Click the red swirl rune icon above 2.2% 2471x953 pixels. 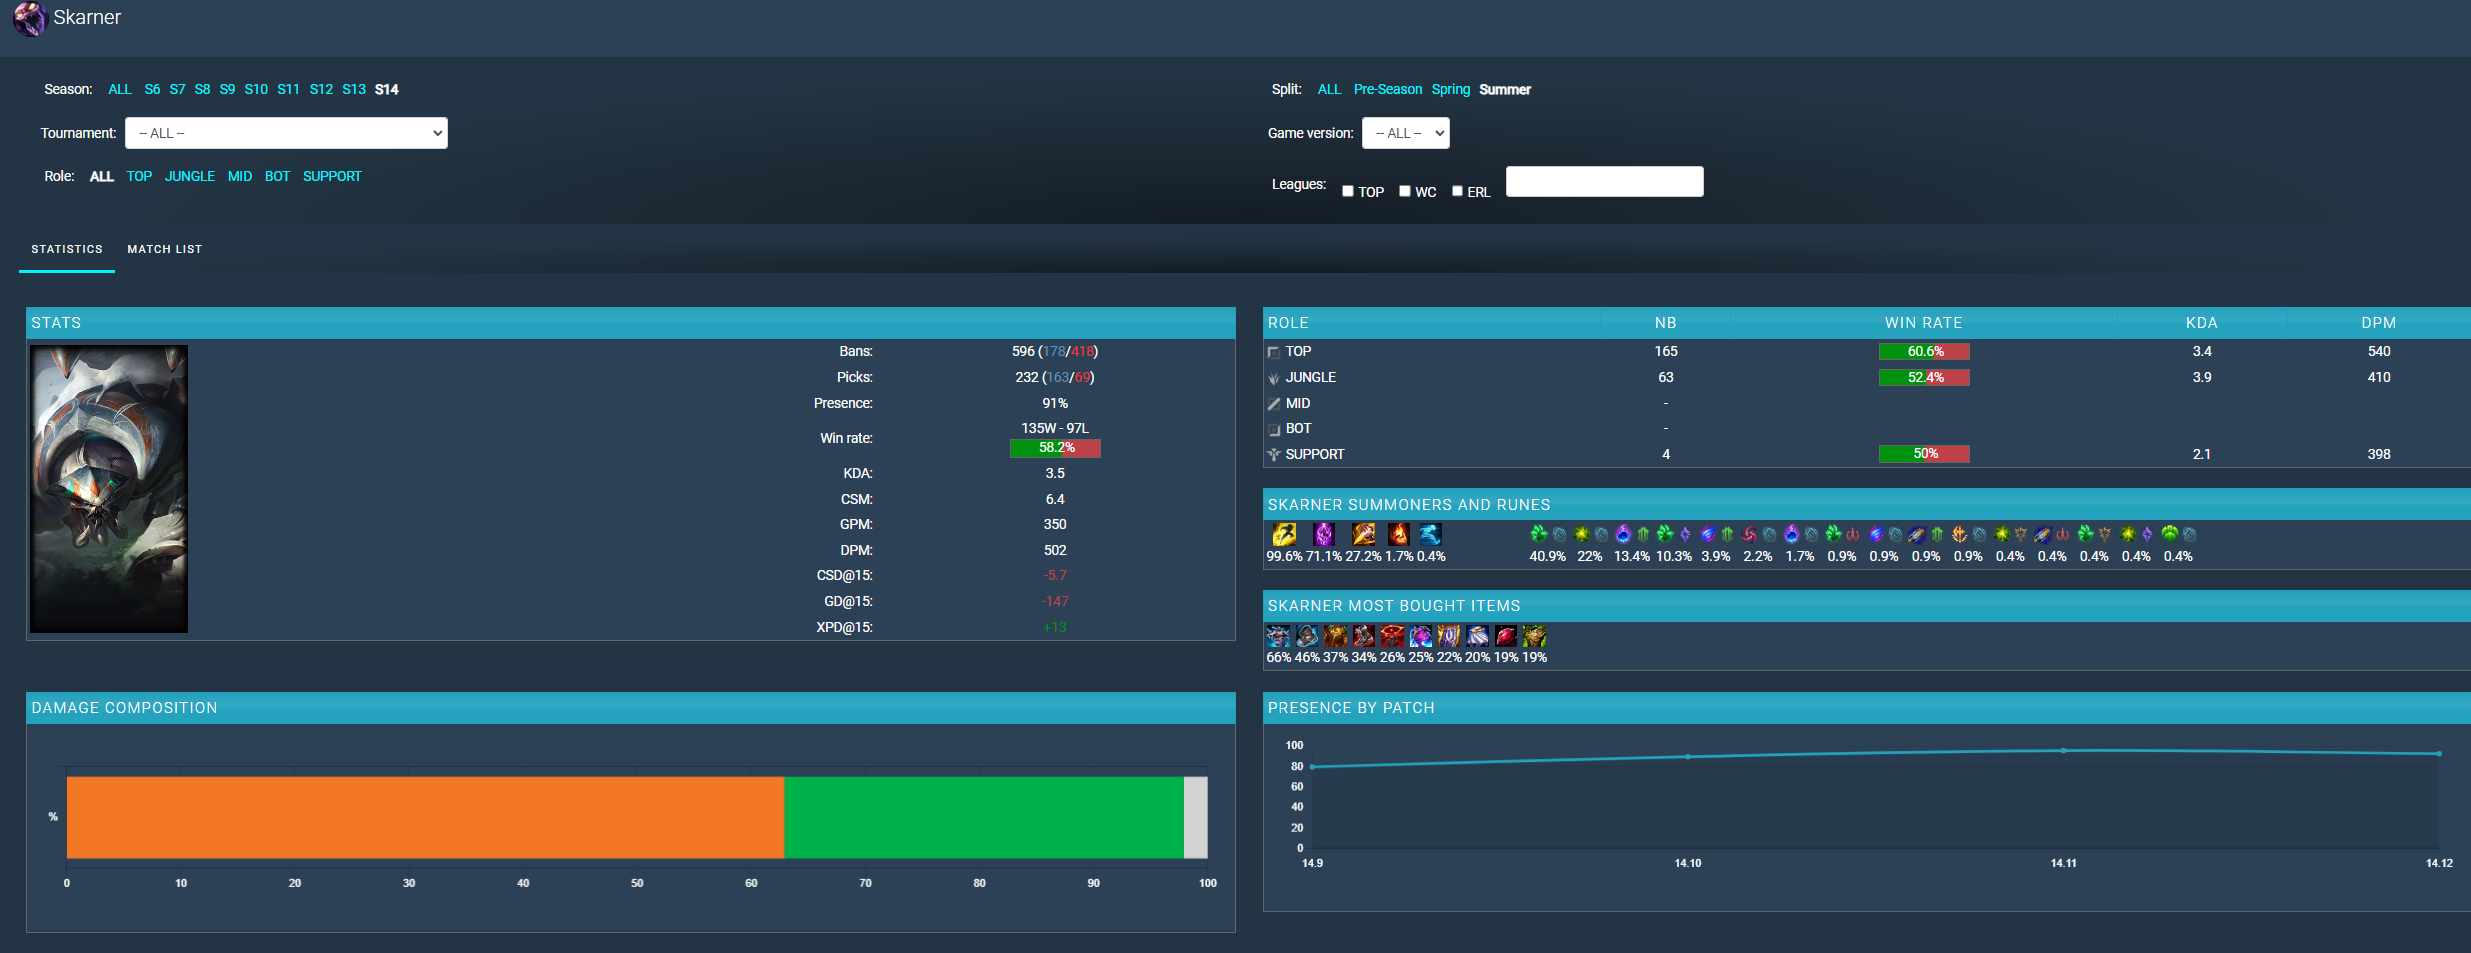coord(1749,534)
